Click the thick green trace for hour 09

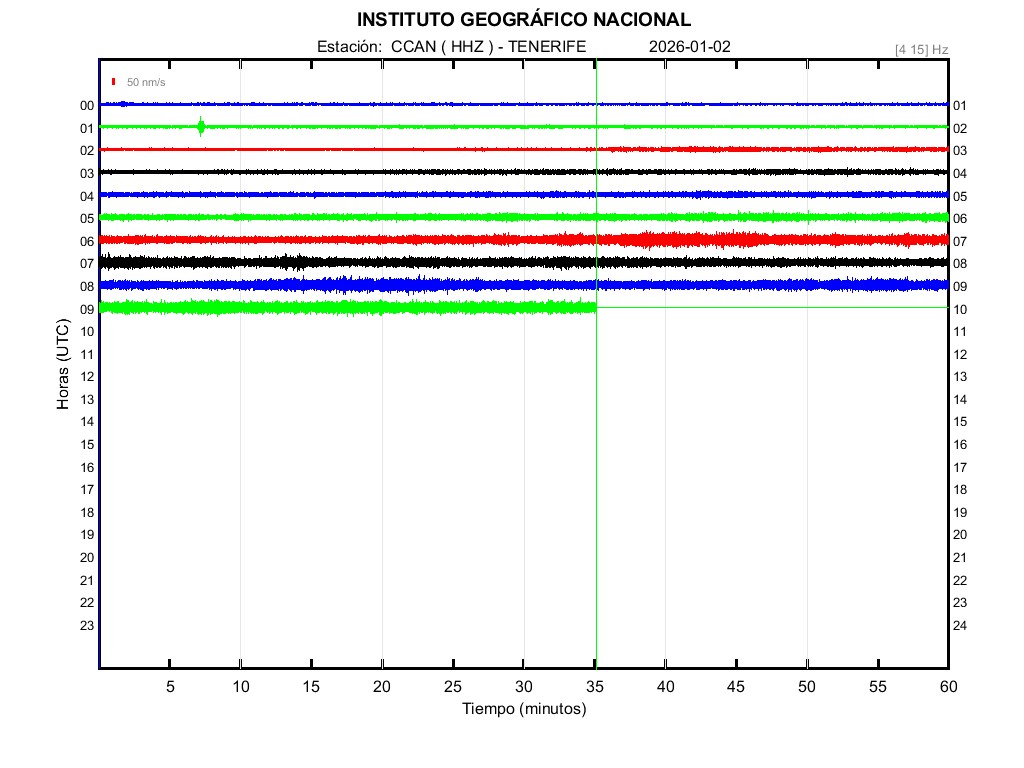click(350, 307)
